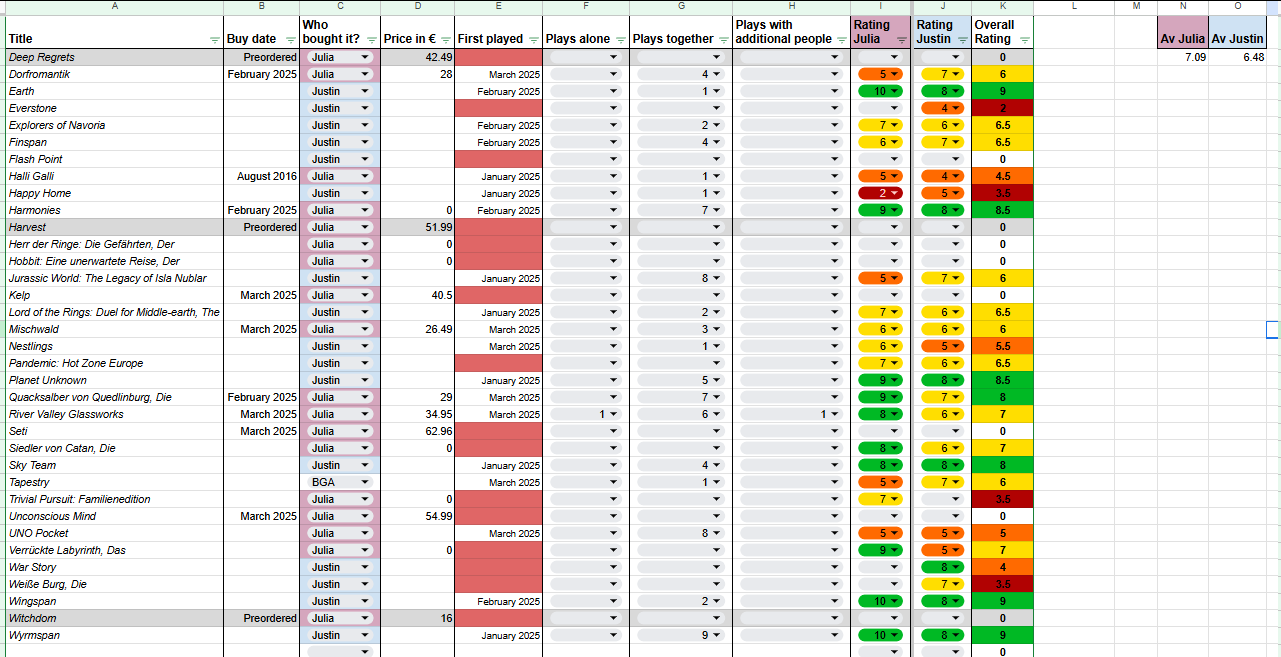Select the 7.09 average value cell

[1183, 57]
